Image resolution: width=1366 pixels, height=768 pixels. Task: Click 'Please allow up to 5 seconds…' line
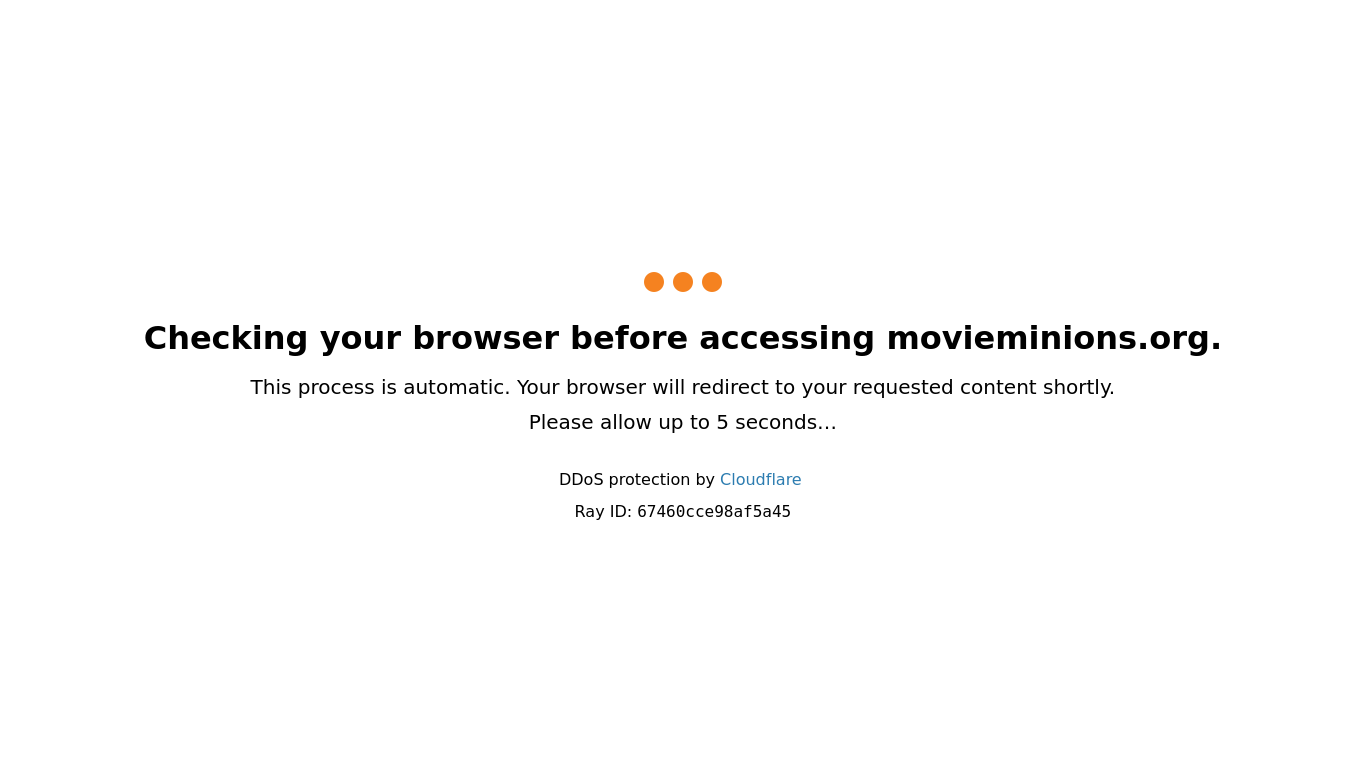683,423
